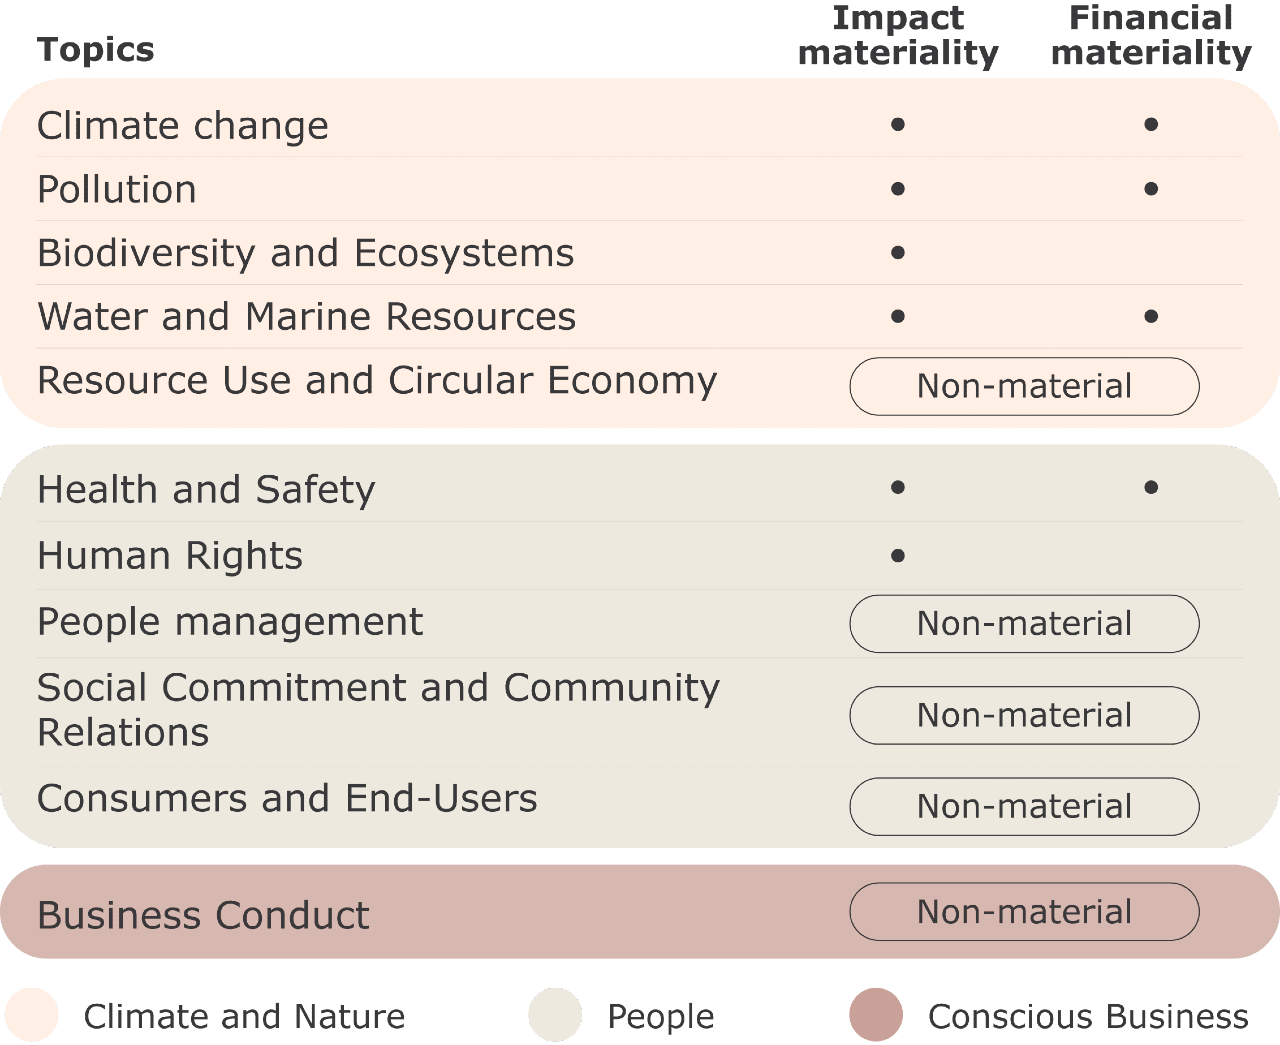Click Health and Safety financial dot

click(x=1151, y=488)
